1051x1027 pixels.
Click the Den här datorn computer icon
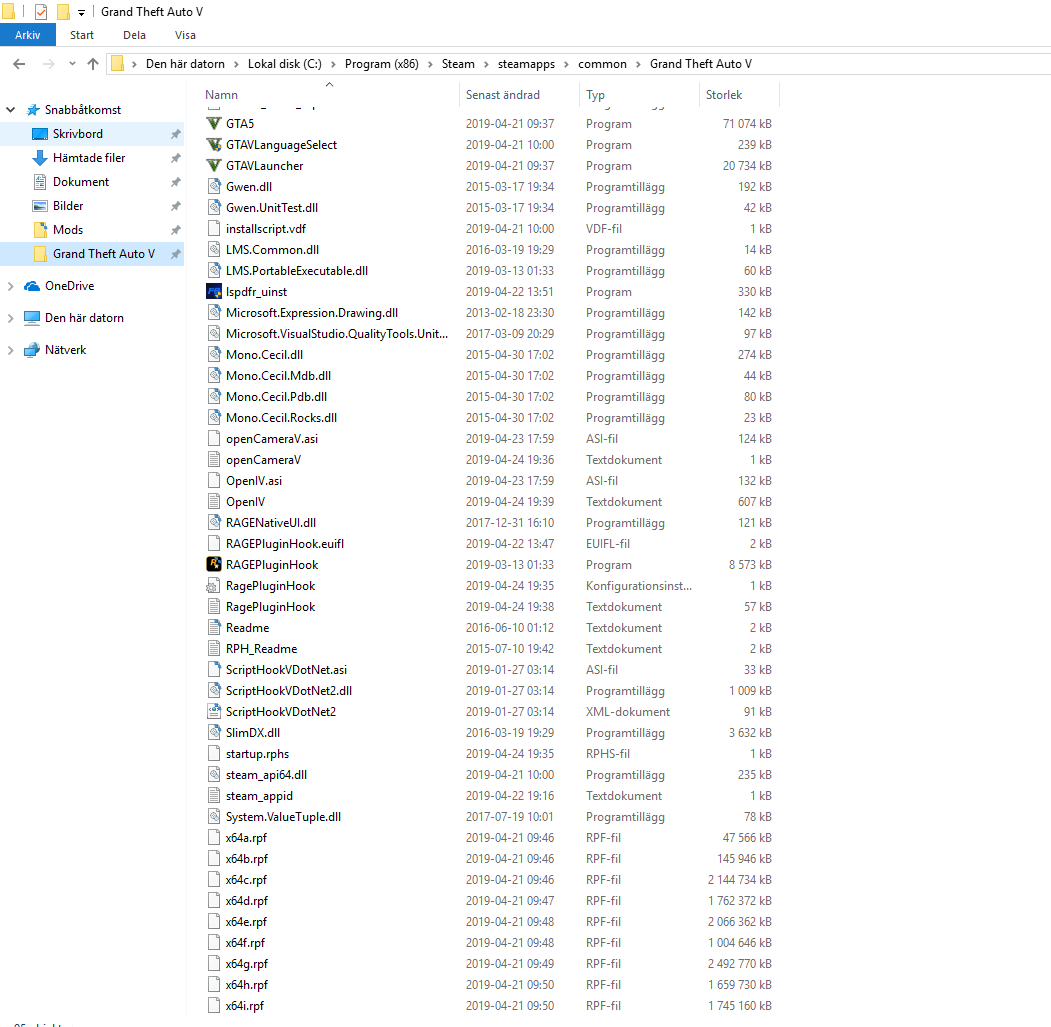coord(32,318)
